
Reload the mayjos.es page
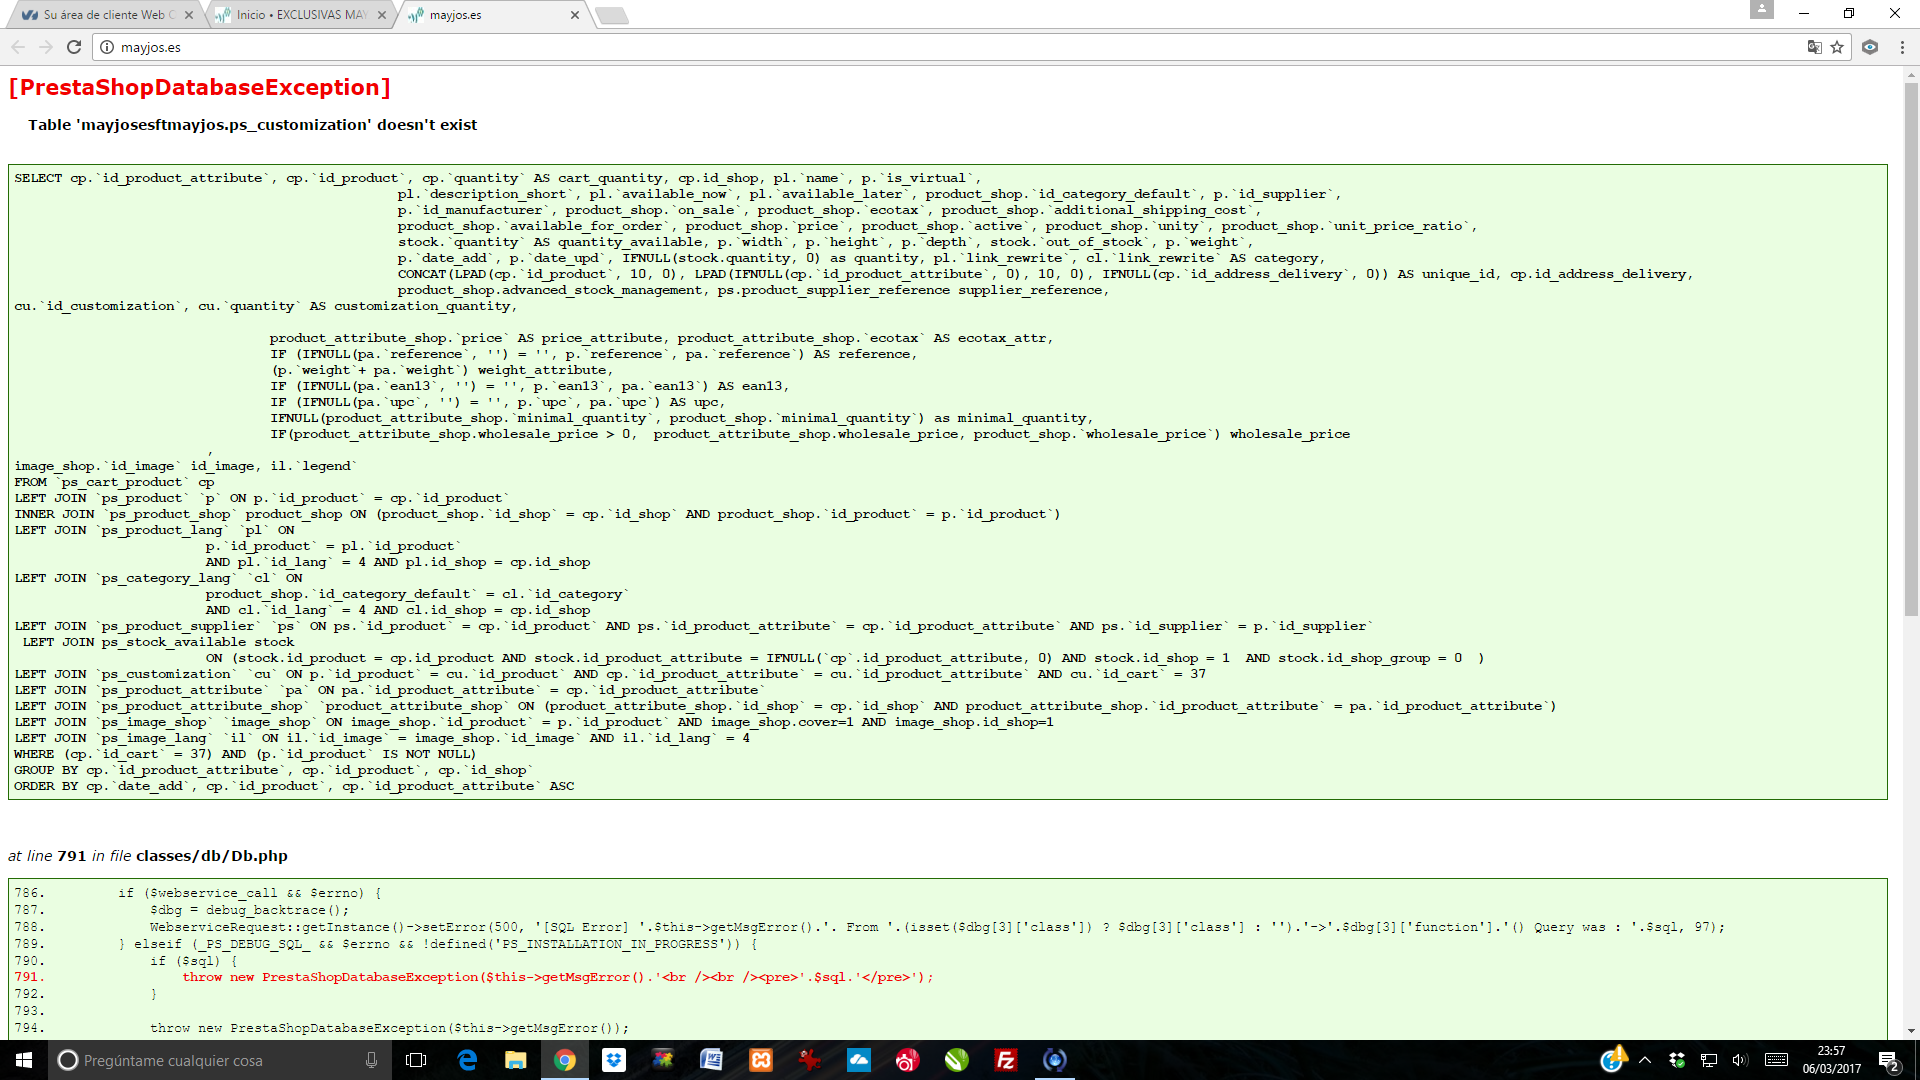click(74, 47)
